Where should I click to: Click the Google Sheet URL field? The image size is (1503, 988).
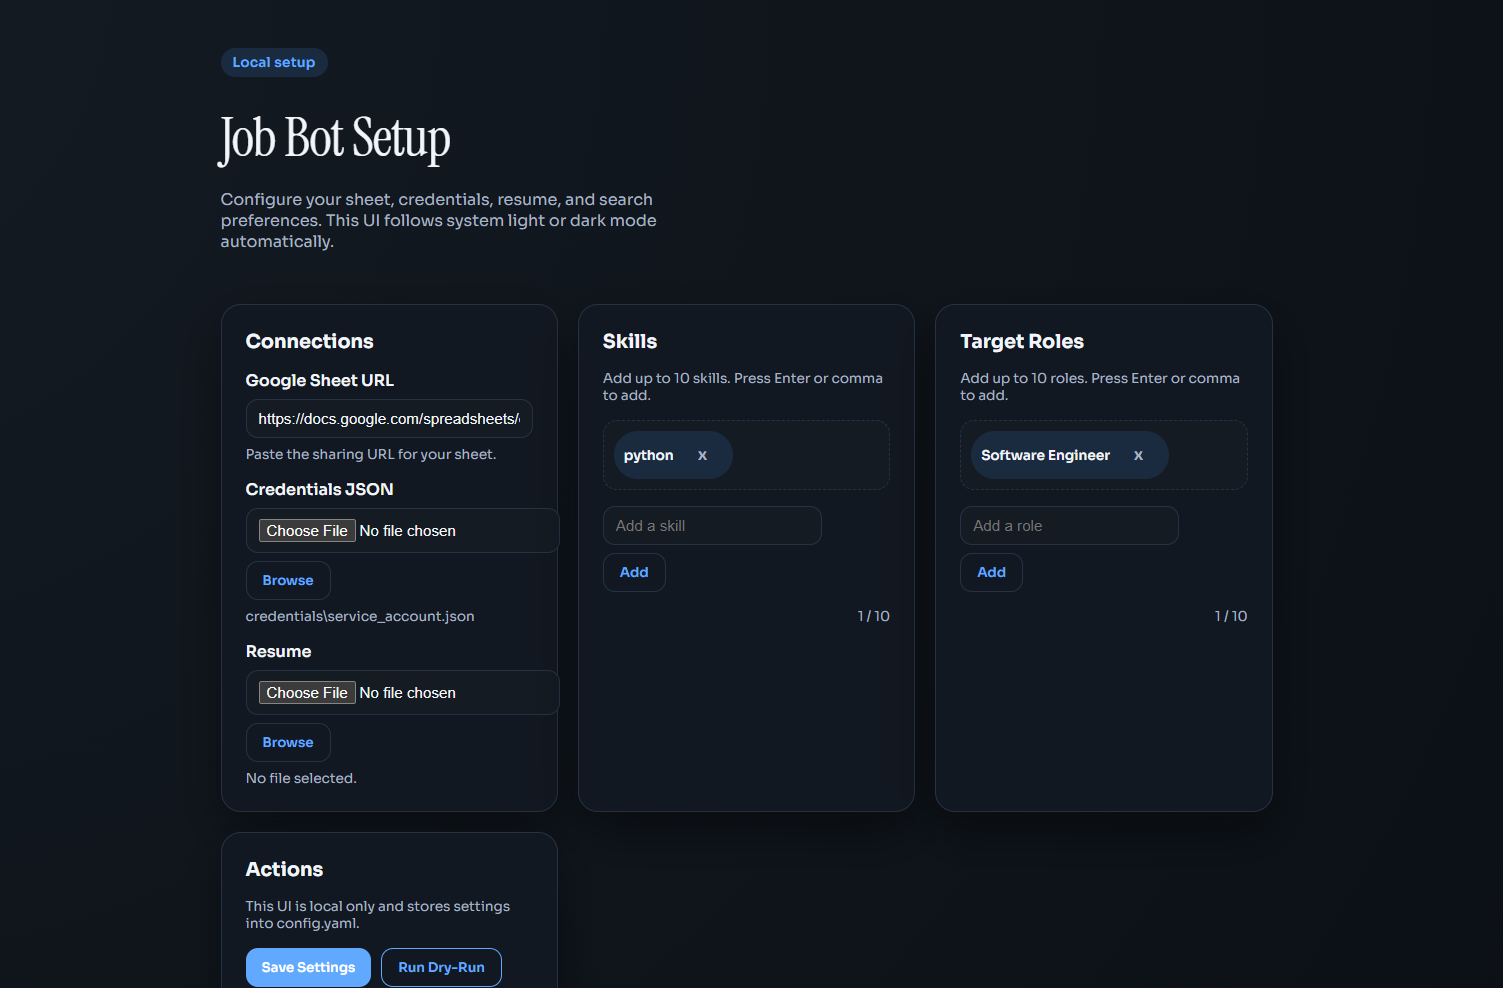pos(388,419)
